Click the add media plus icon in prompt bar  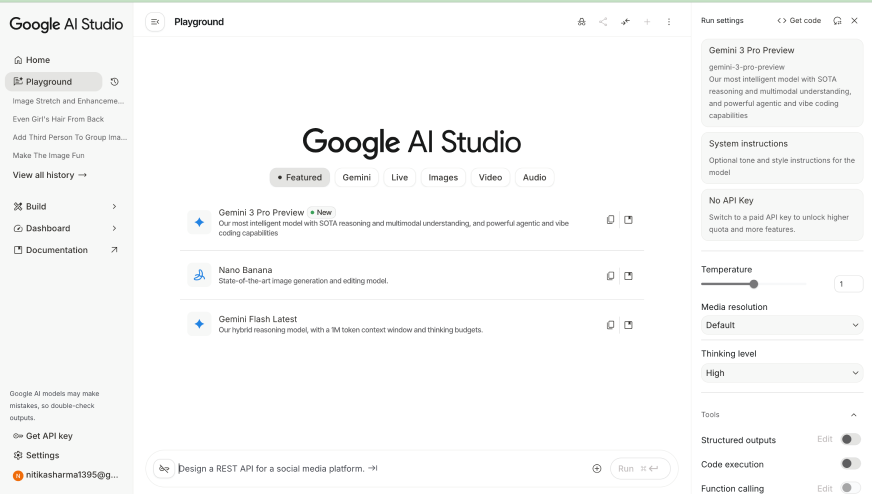click(597, 468)
